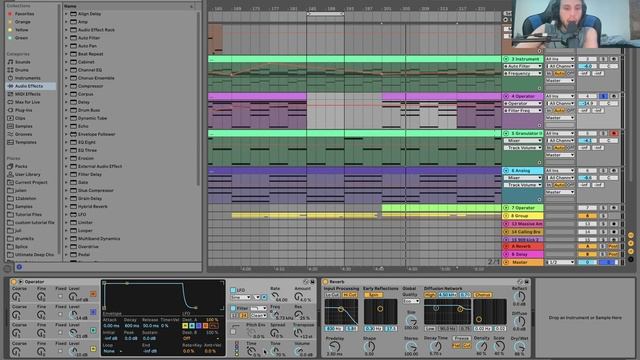
Task: Save Reverb device preset icon
Action: click(527, 282)
